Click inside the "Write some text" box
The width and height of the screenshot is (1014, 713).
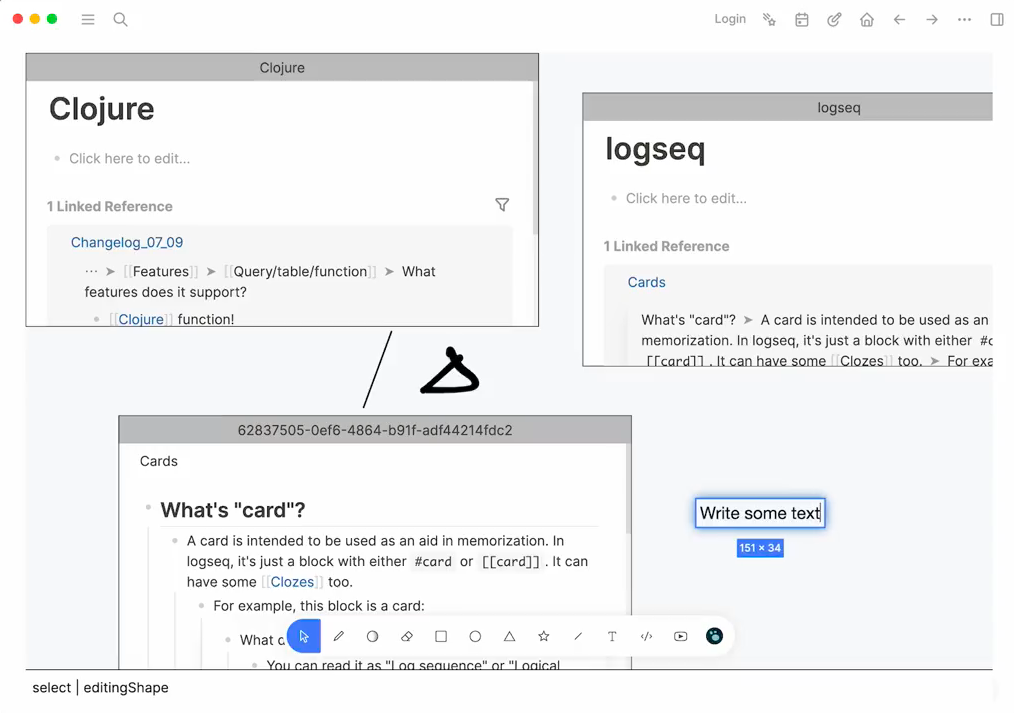[760, 513]
